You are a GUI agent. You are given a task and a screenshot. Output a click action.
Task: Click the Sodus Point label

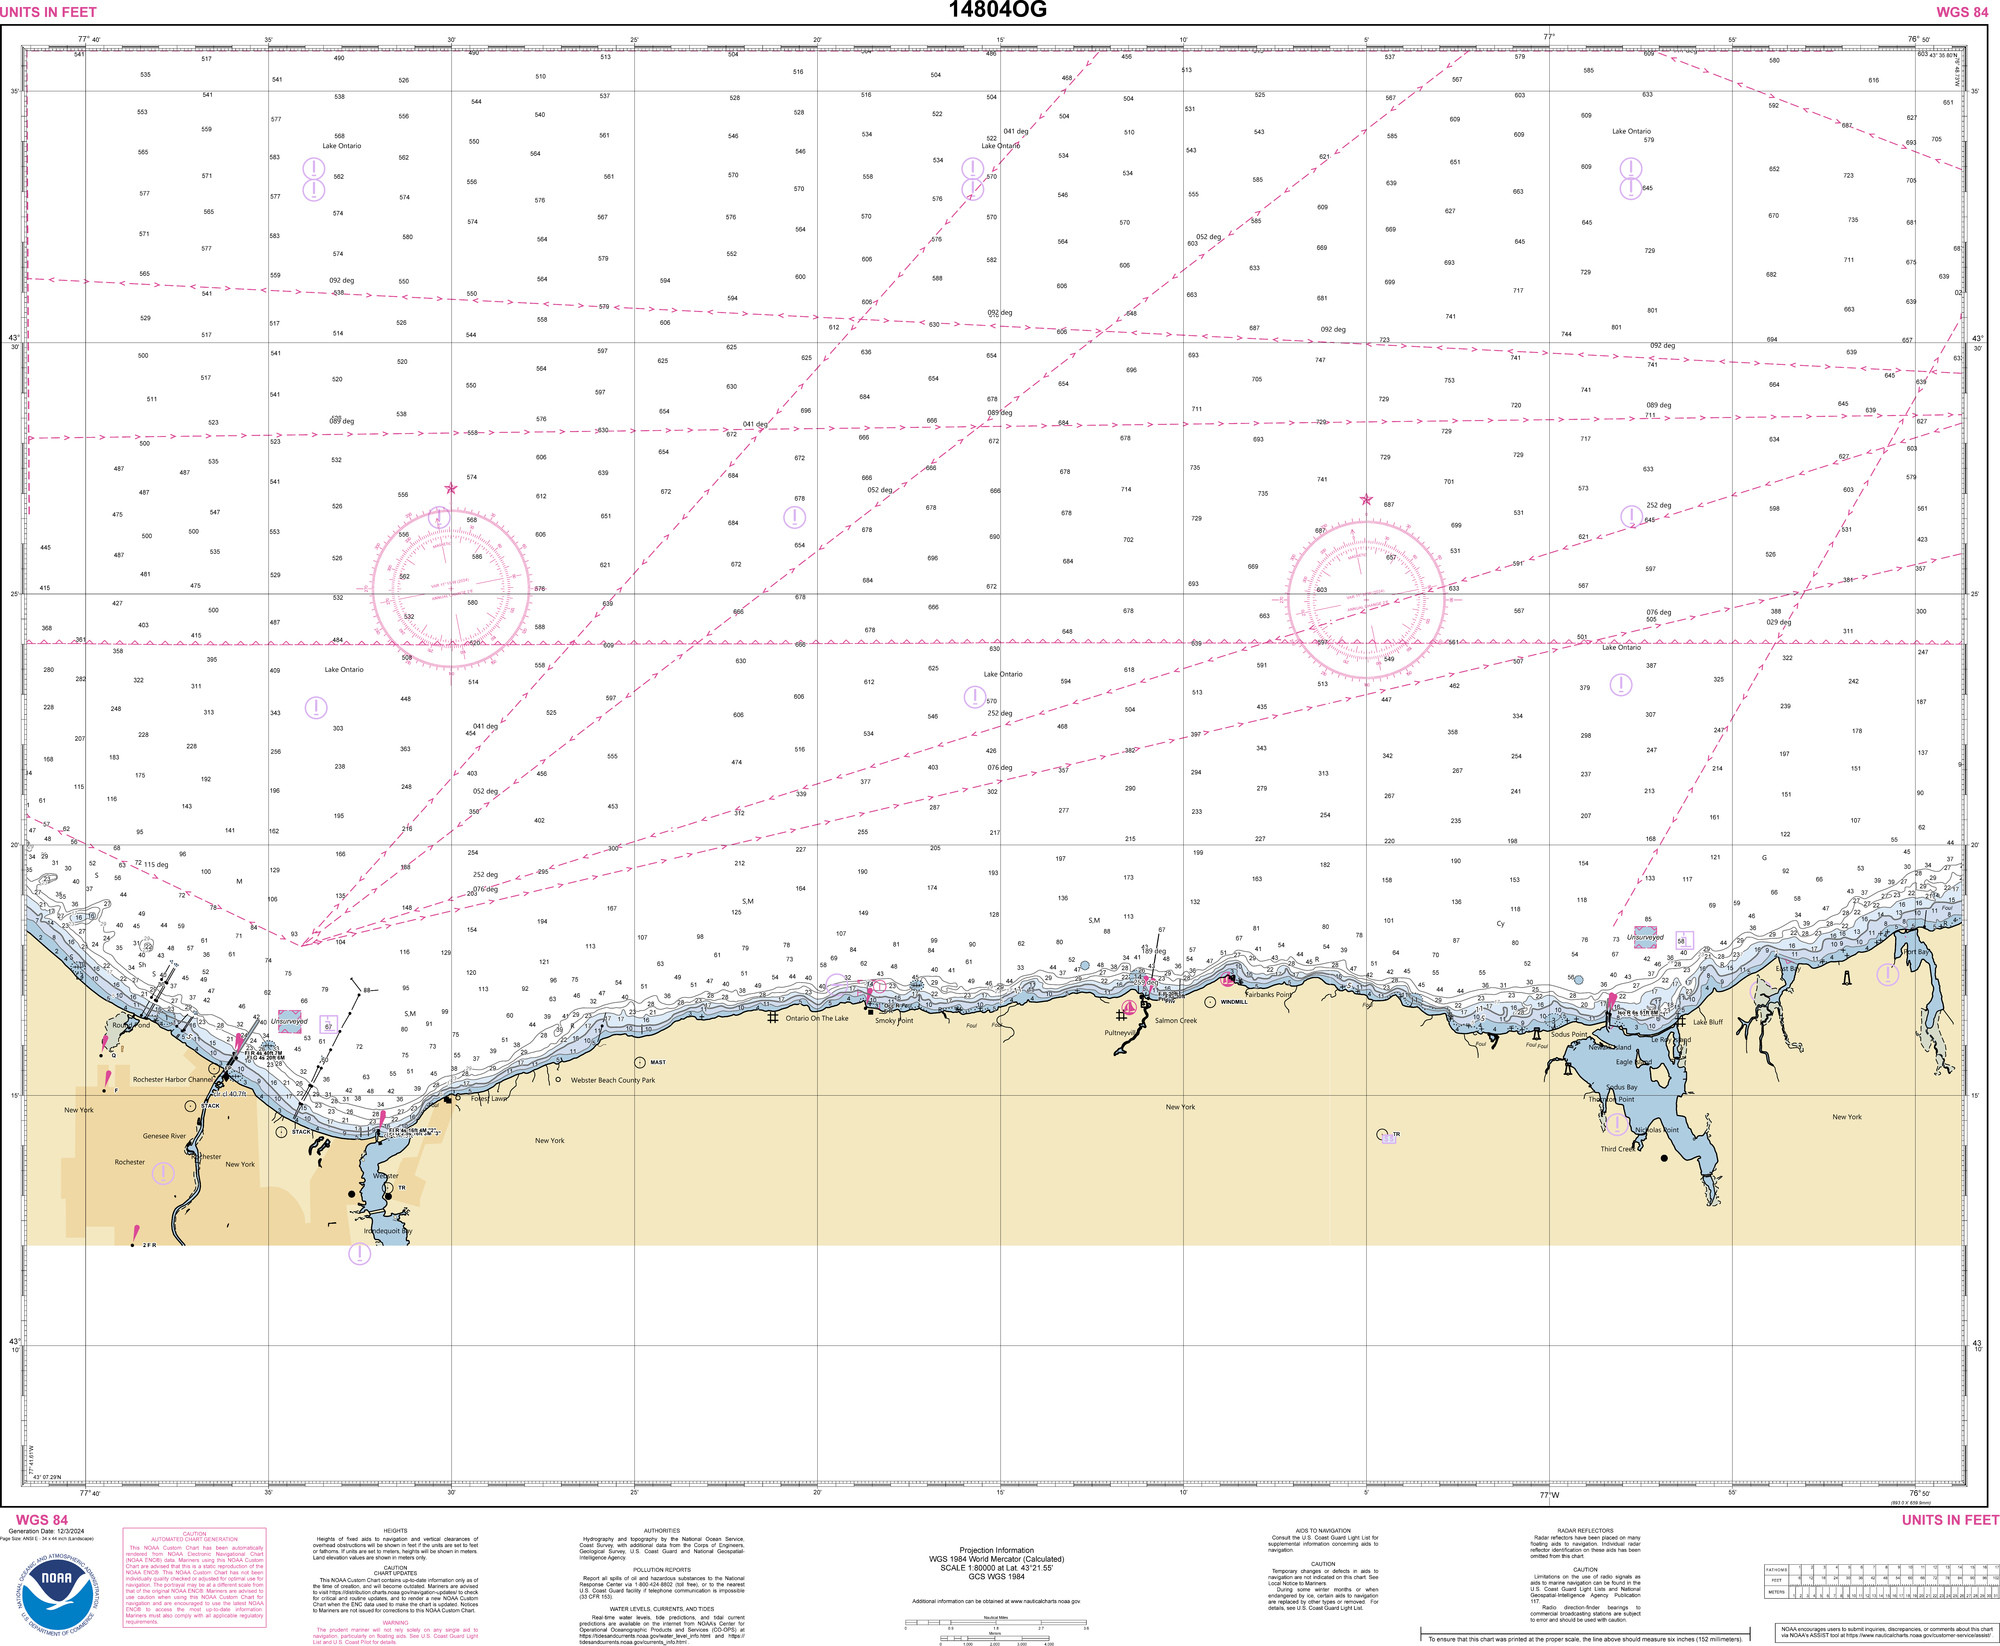pyautogui.click(x=1569, y=1034)
